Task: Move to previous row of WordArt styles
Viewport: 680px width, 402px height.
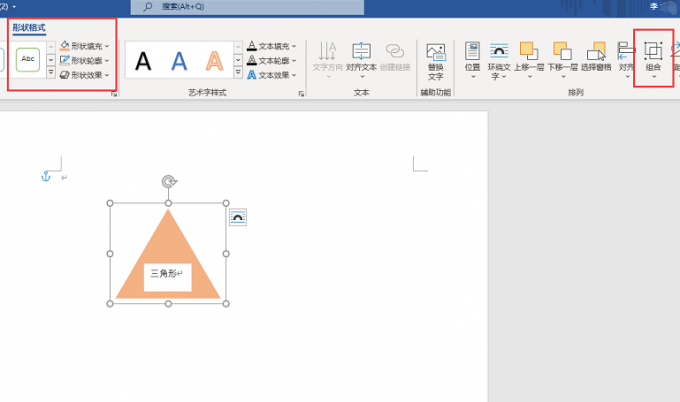Action: (238, 46)
